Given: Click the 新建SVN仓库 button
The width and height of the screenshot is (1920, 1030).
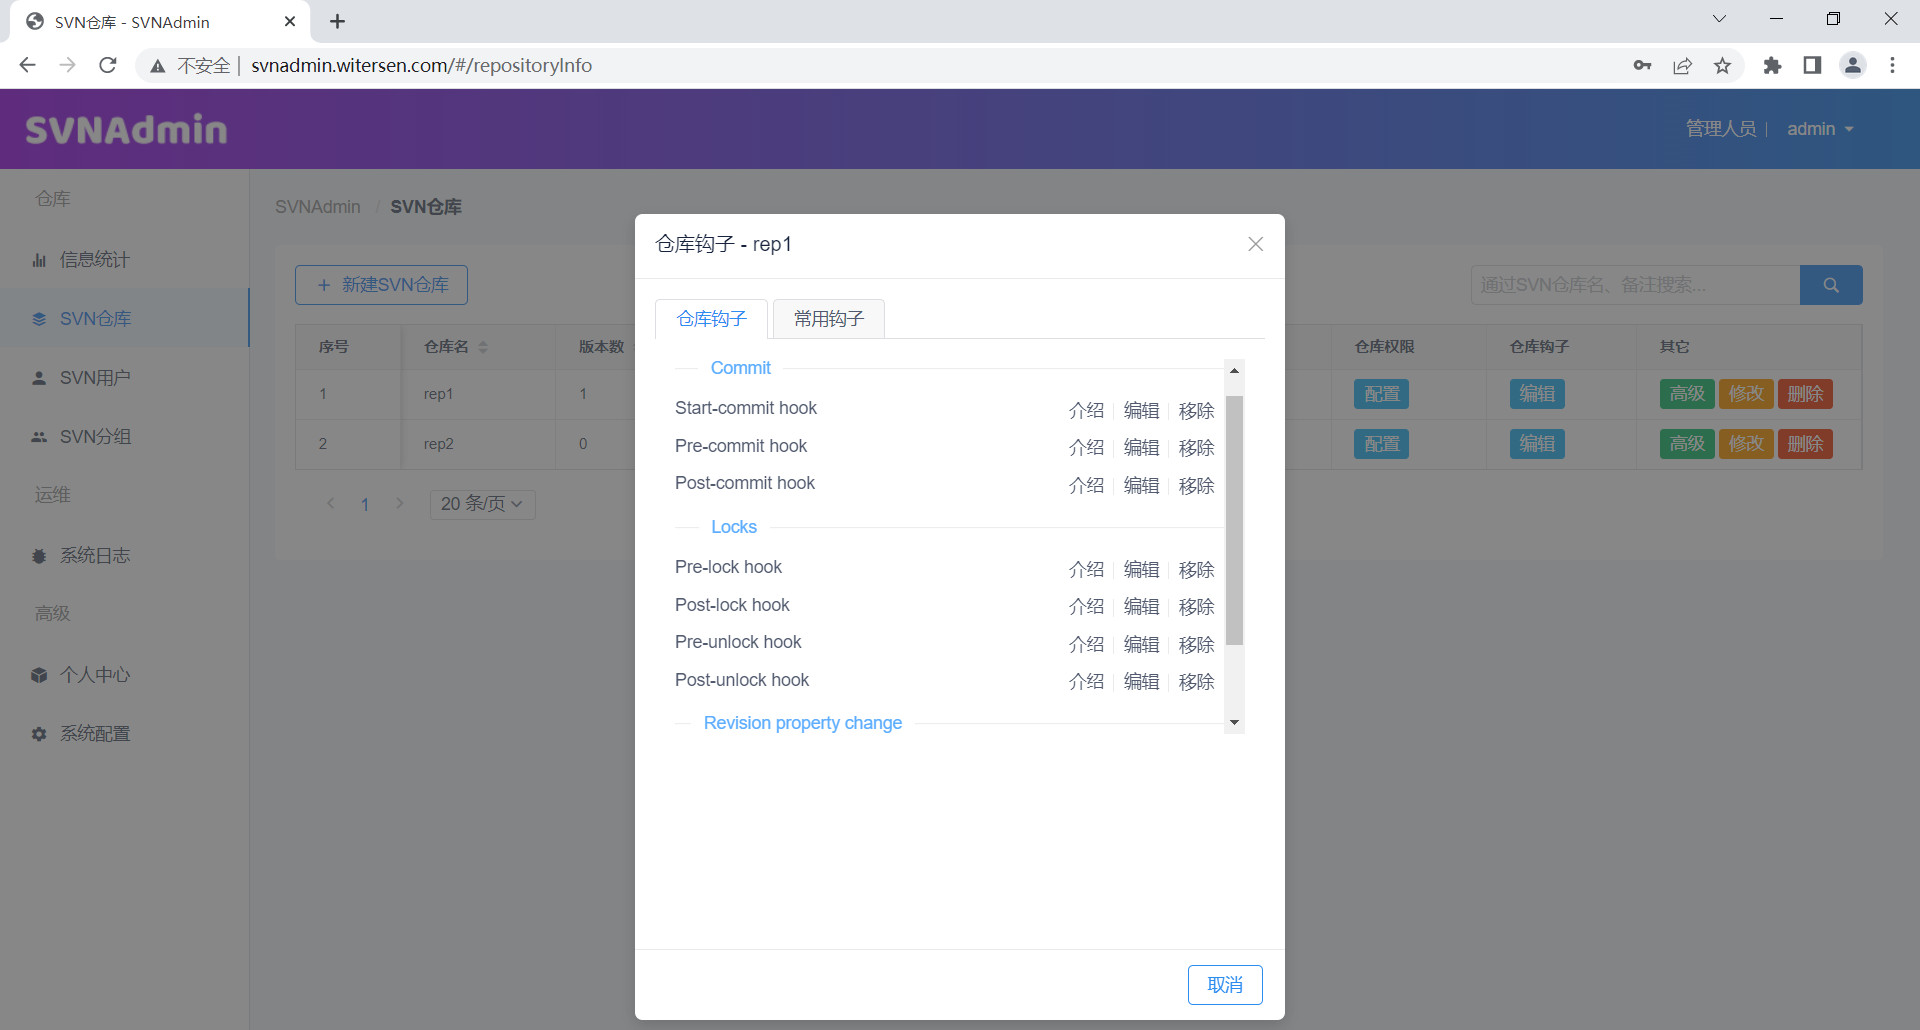Looking at the screenshot, I should coord(381,285).
